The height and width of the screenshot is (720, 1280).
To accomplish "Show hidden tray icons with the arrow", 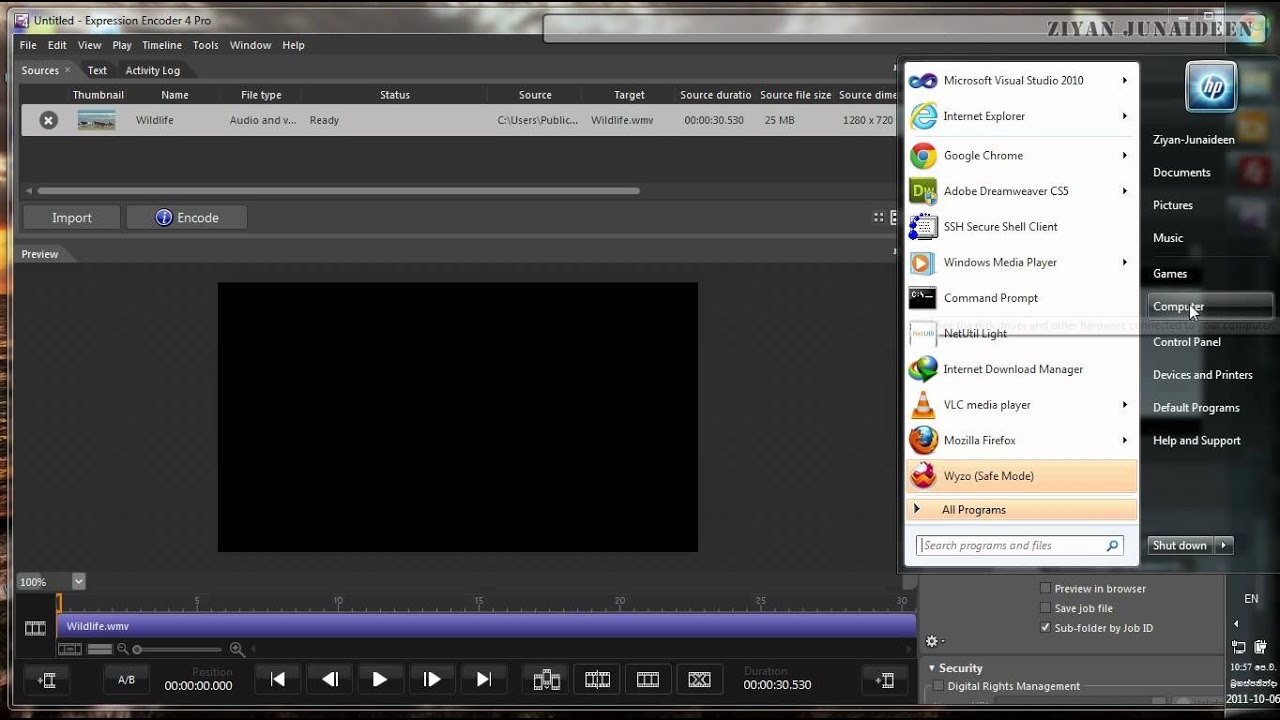I will pos(1236,624).
